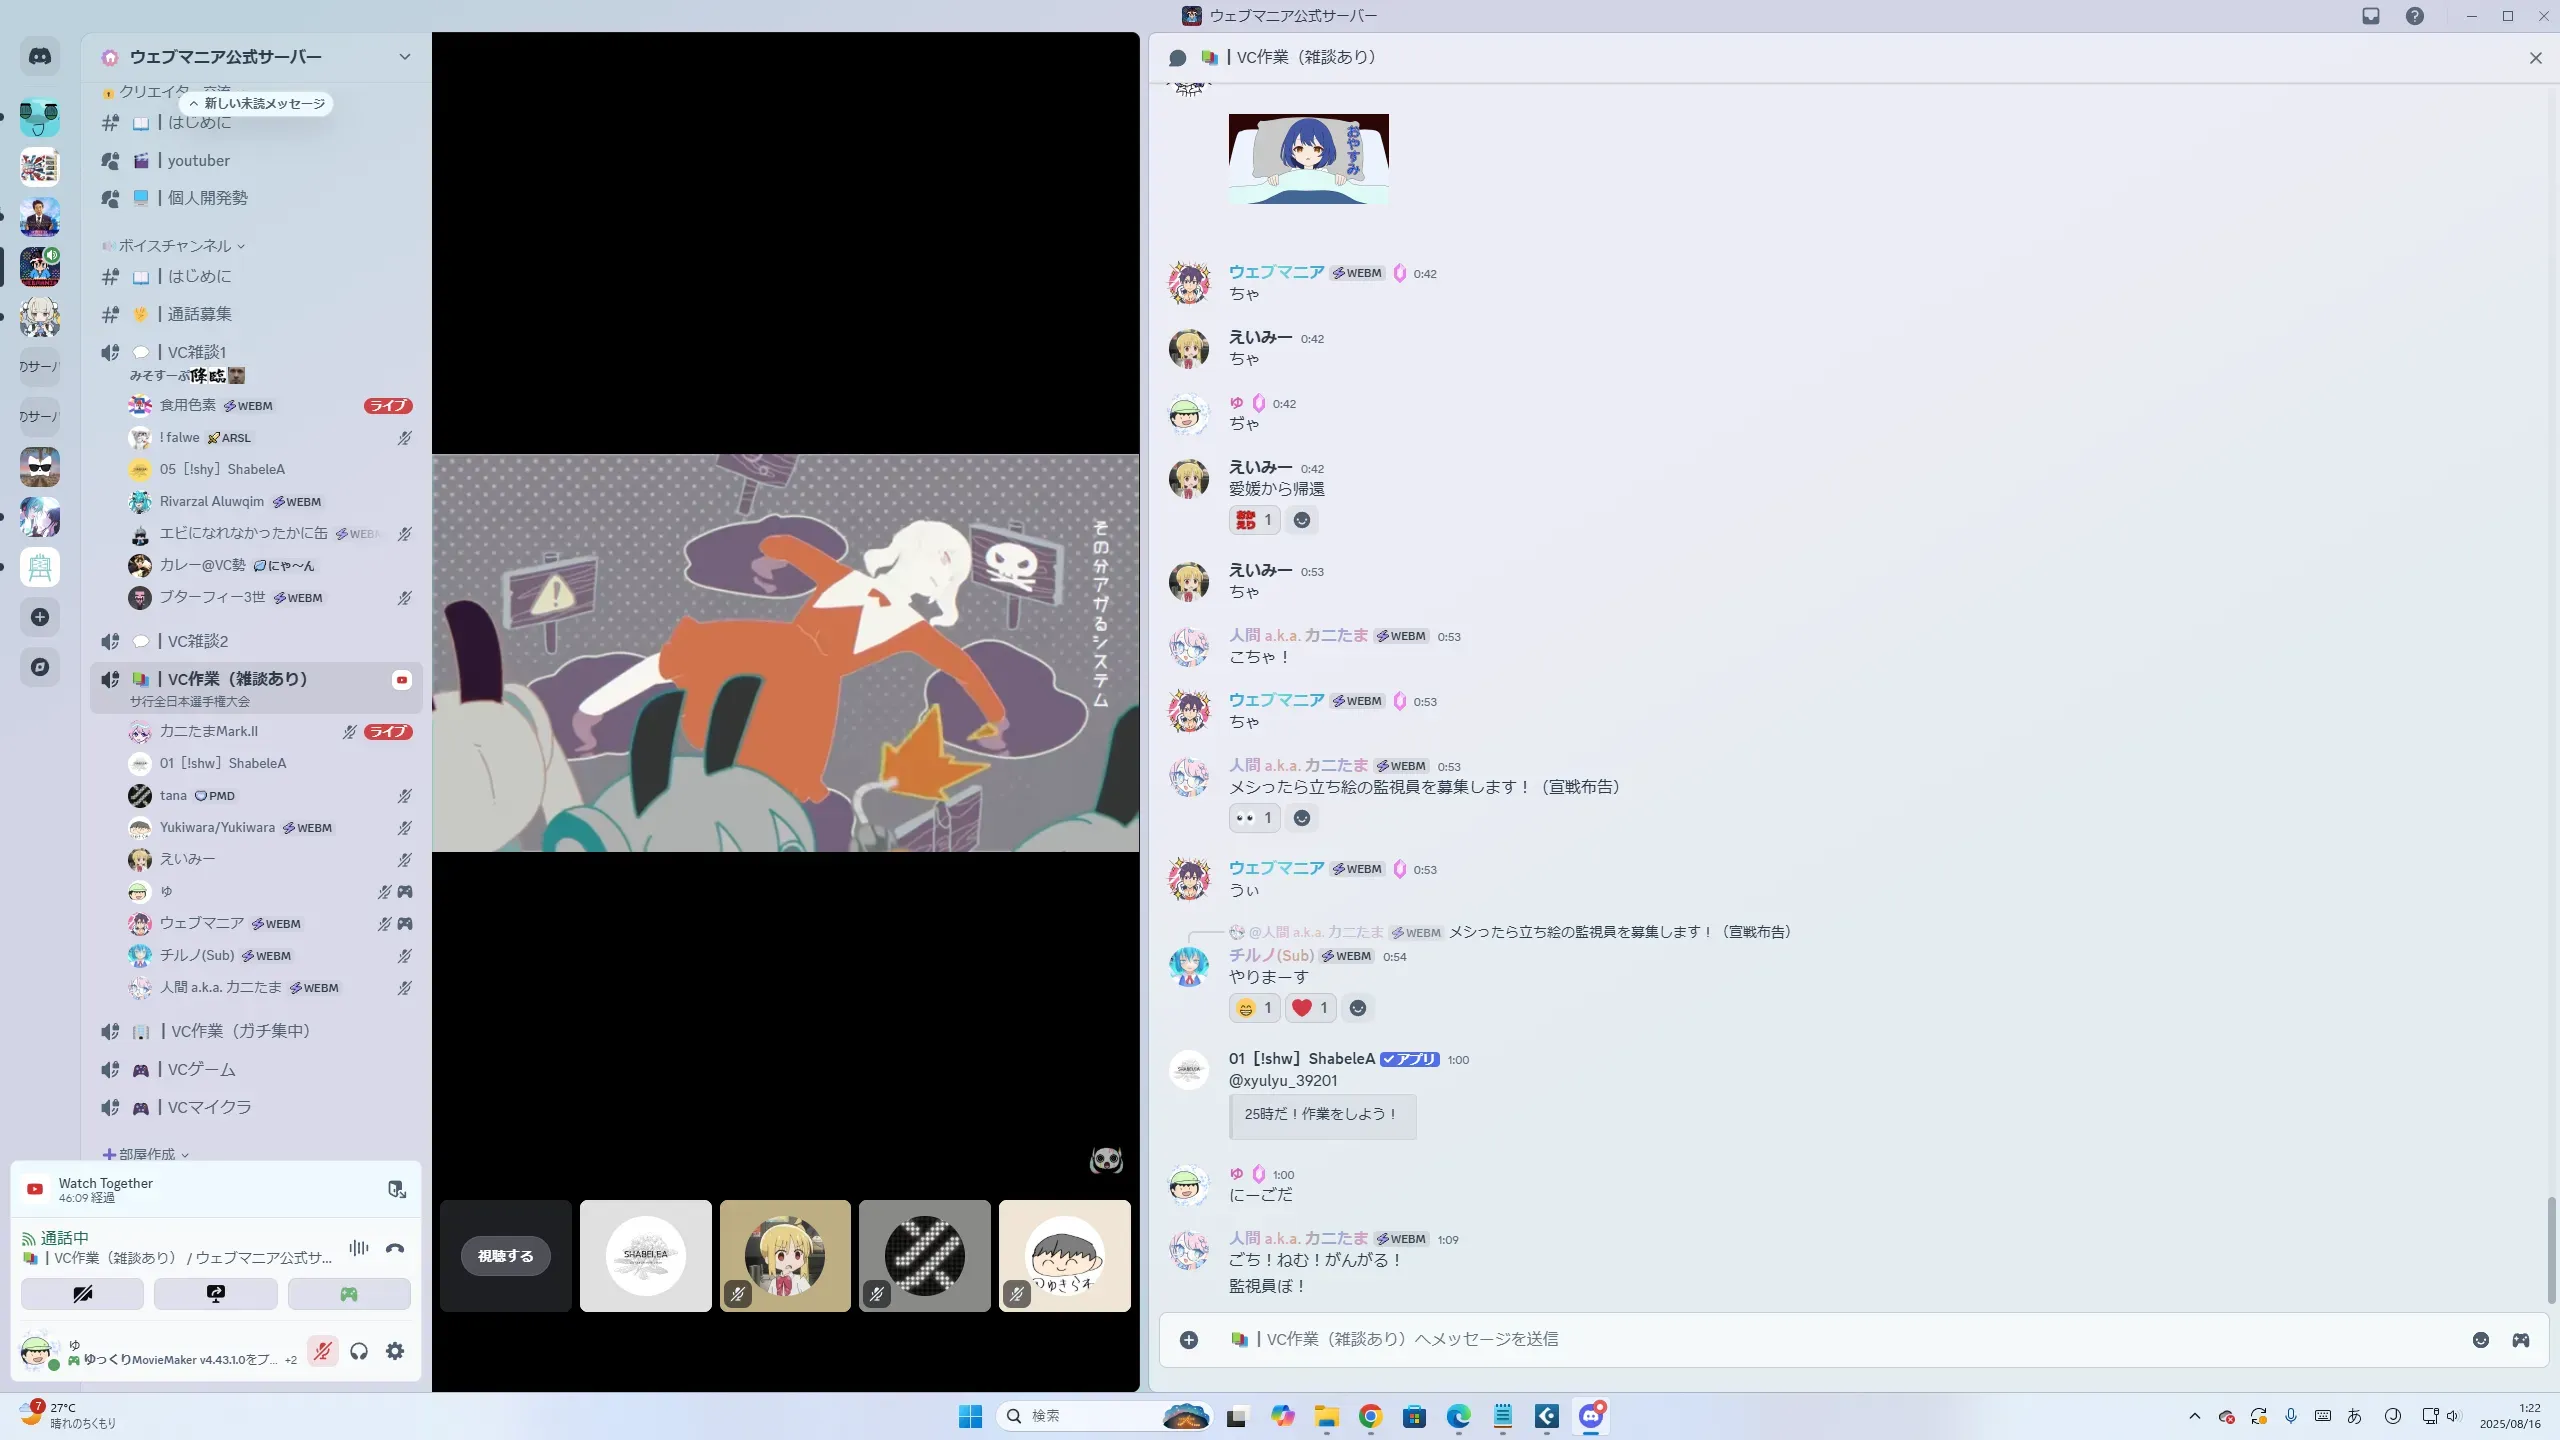The height and width of the screenshot is (1440, 2560).
Task: Type in VC作業 message input field
Action: pos(1800,1340)
